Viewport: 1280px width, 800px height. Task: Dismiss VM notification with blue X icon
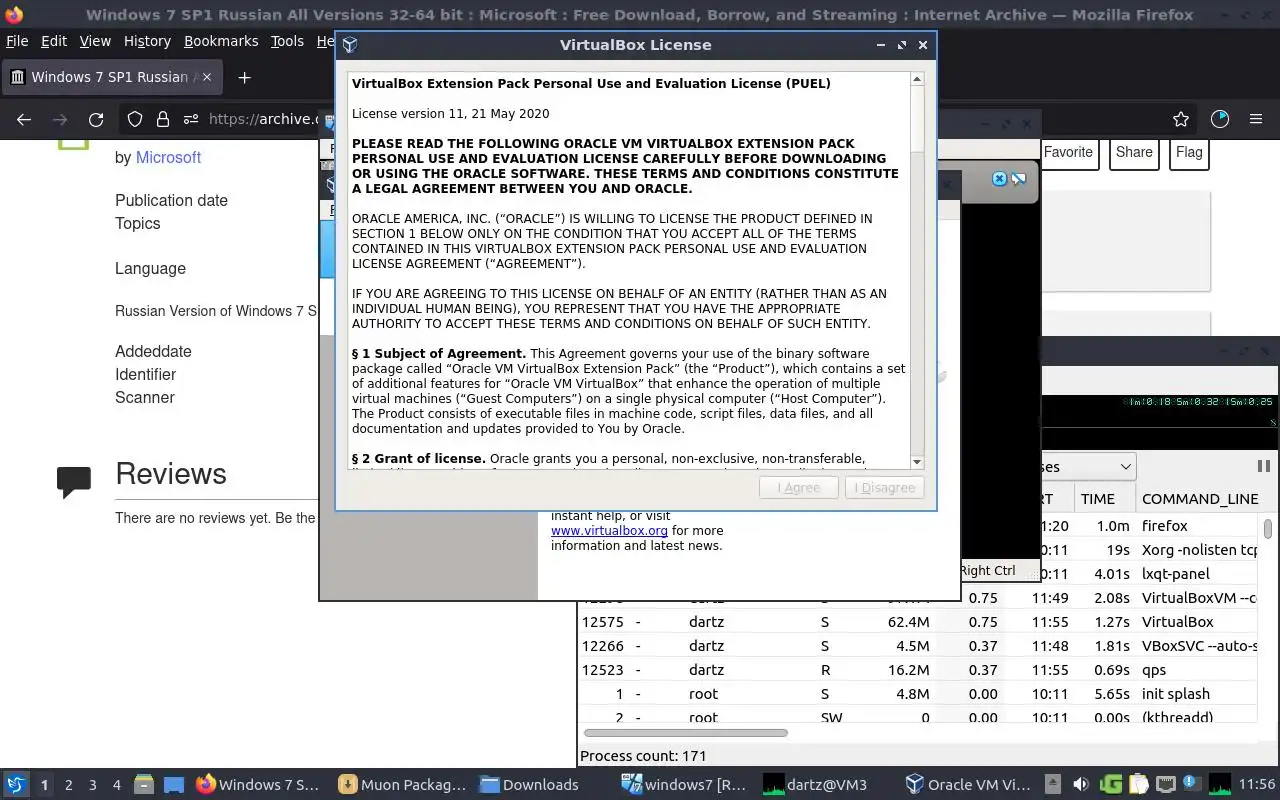999,178
